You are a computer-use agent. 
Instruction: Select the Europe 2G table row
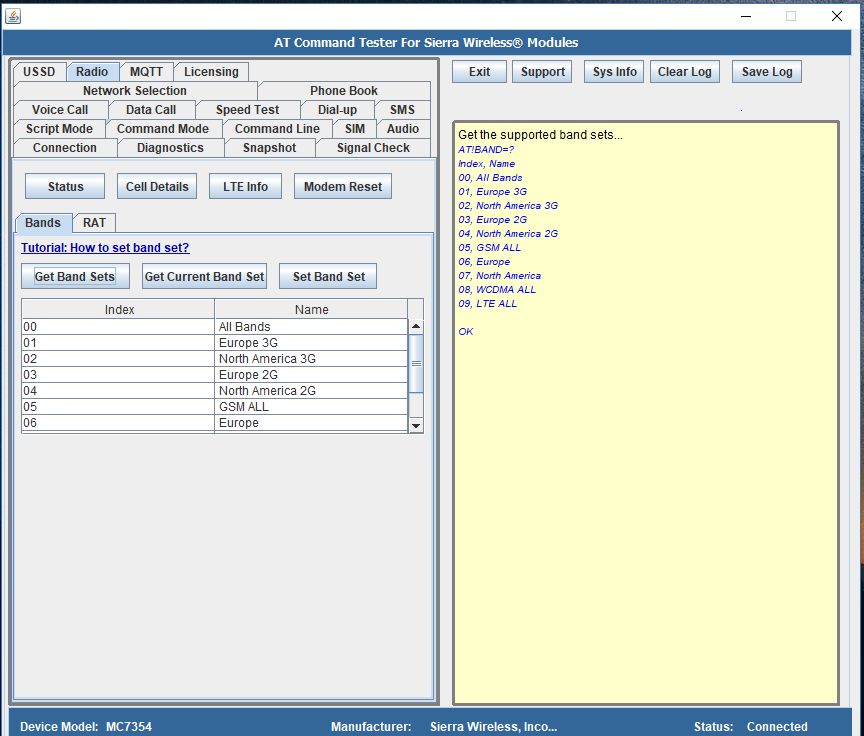click(x=215, y=375)
